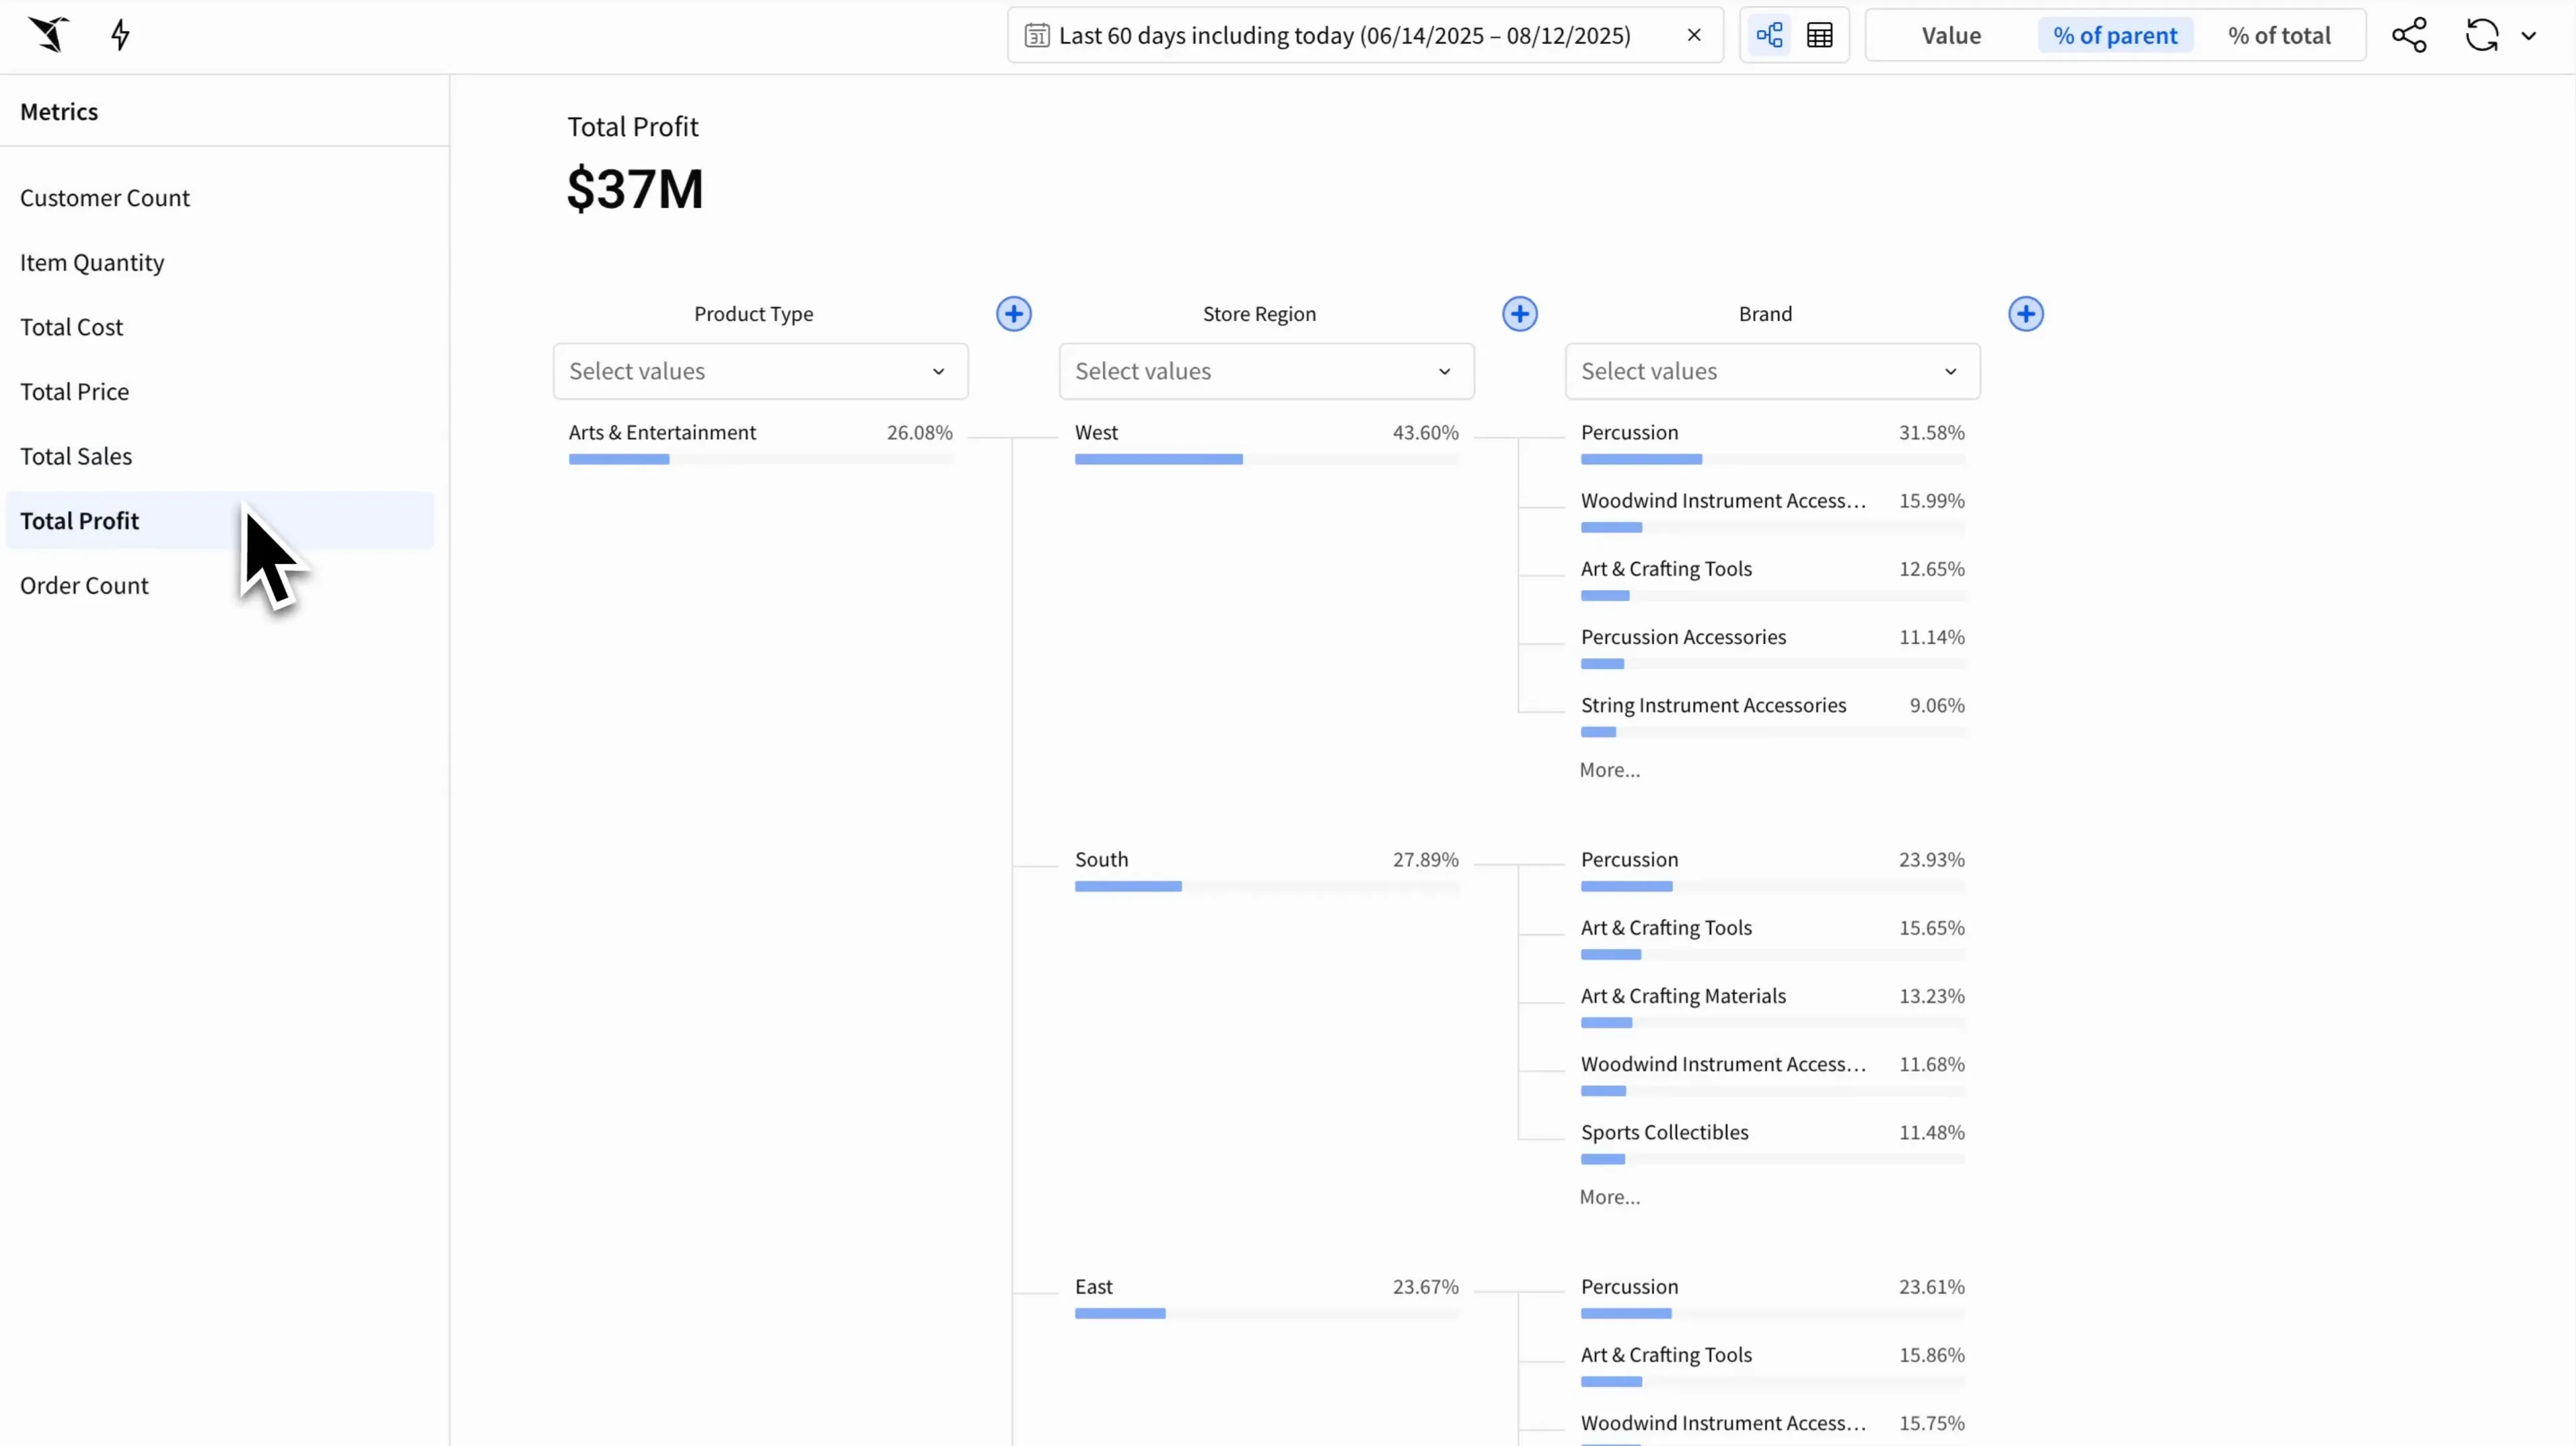Toggle display to % of parent
This screenshot has width=2576, height=1446.
(x=2114, y=36)
